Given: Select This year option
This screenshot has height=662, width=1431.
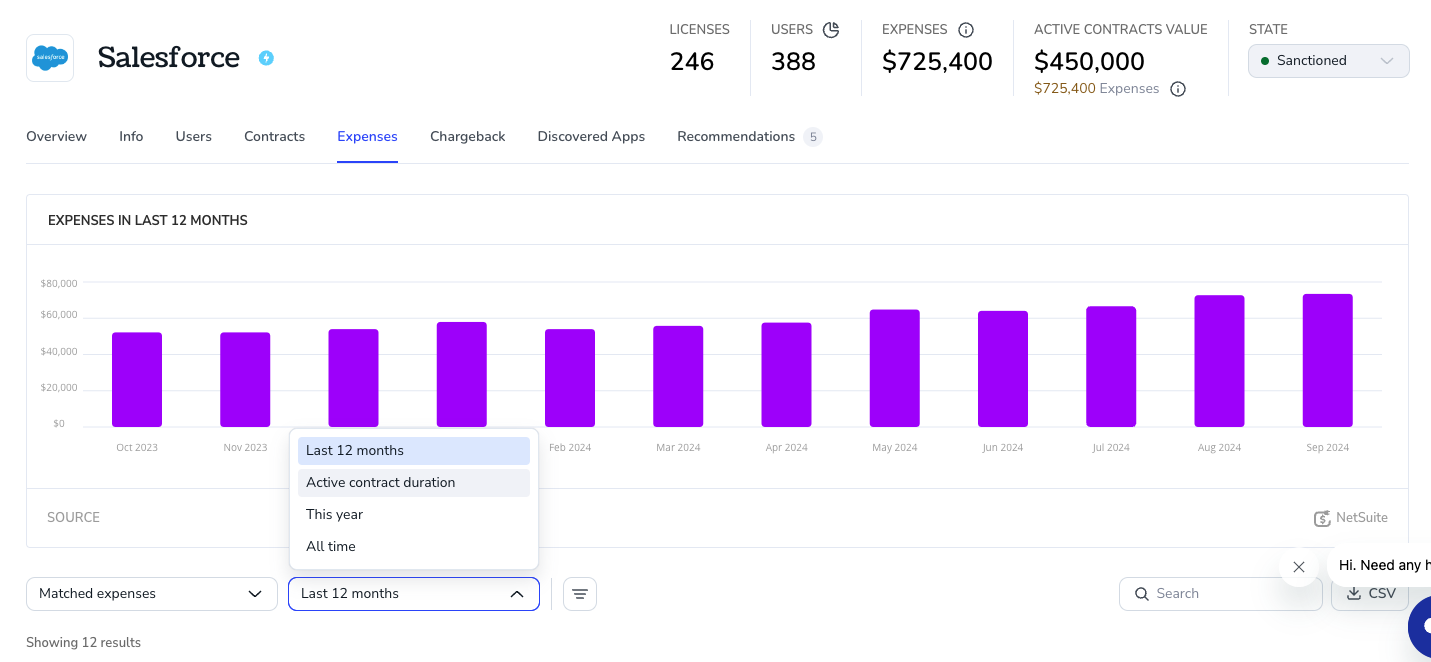Looking at the screenshot, I should 414,515.
